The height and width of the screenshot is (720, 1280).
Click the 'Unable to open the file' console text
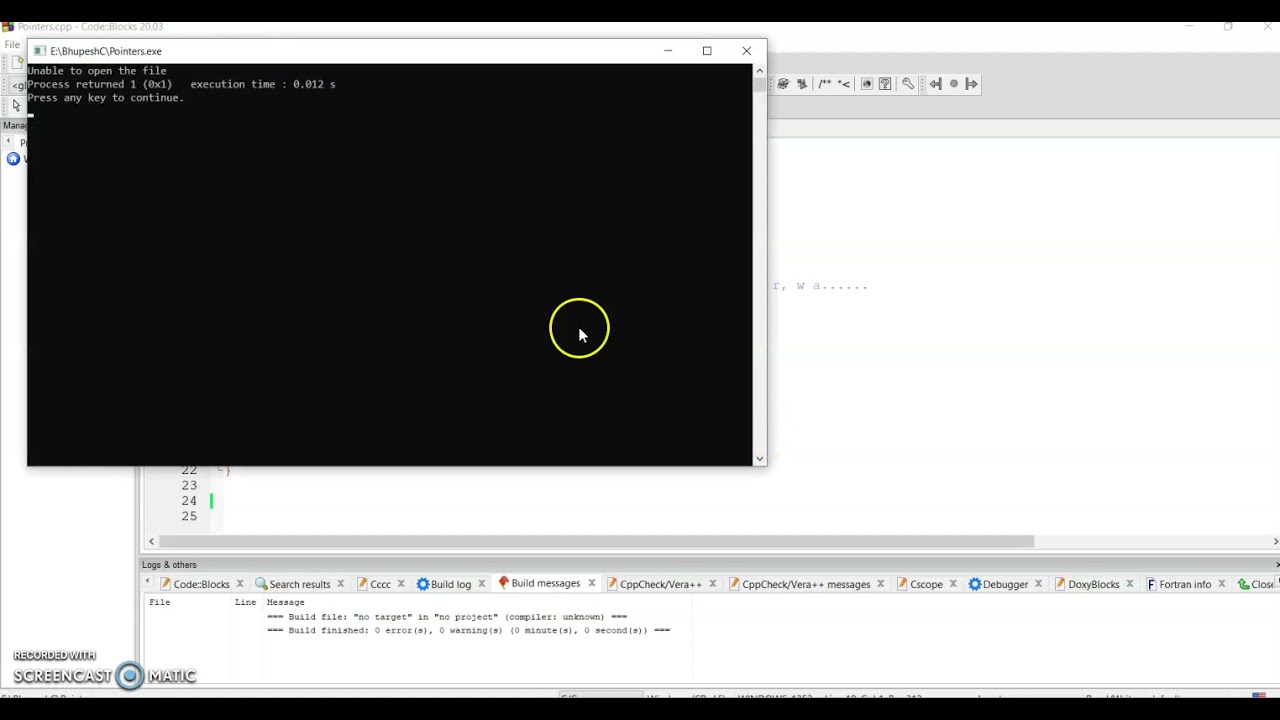click(97, 71)
